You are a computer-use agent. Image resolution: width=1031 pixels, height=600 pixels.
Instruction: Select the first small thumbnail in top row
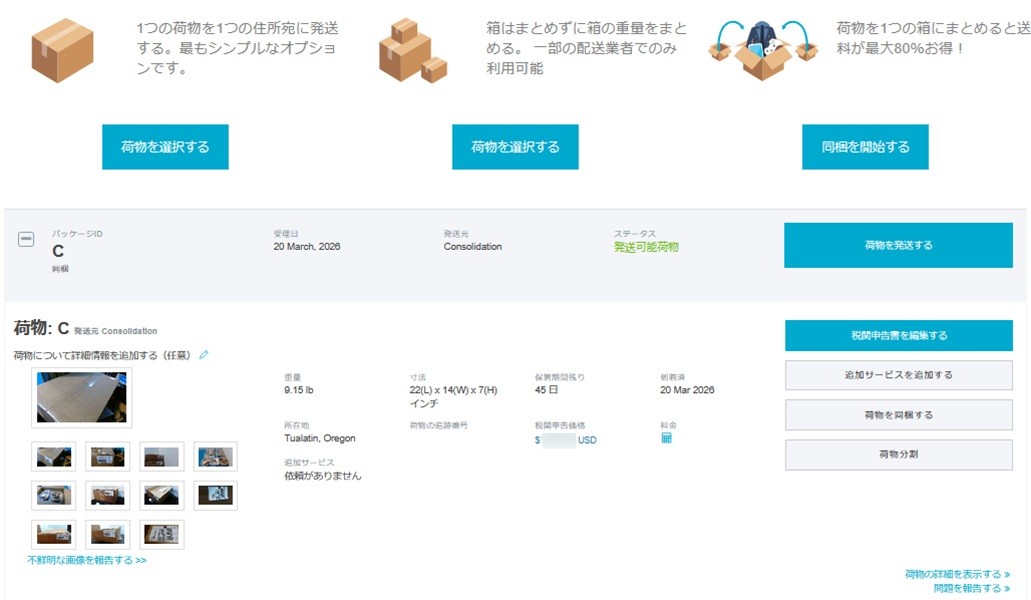[54, 457]
